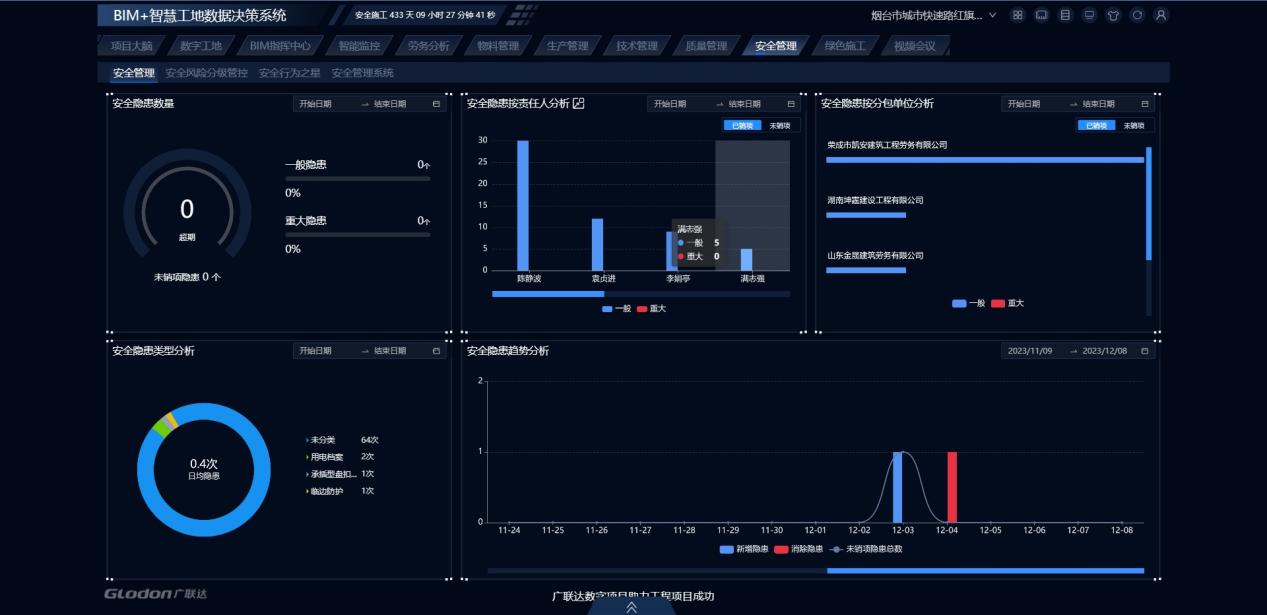Click the refresh icon in header
The image size is (1267, 615).
coord(1137,16)
